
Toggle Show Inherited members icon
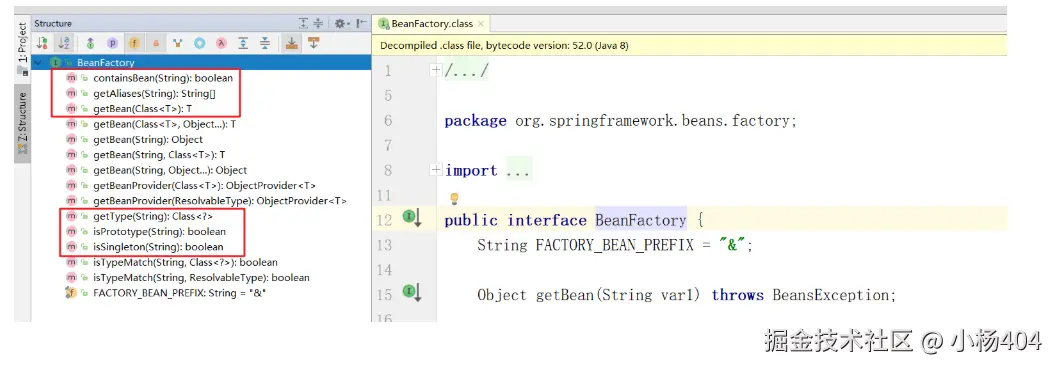coord(90,43)
